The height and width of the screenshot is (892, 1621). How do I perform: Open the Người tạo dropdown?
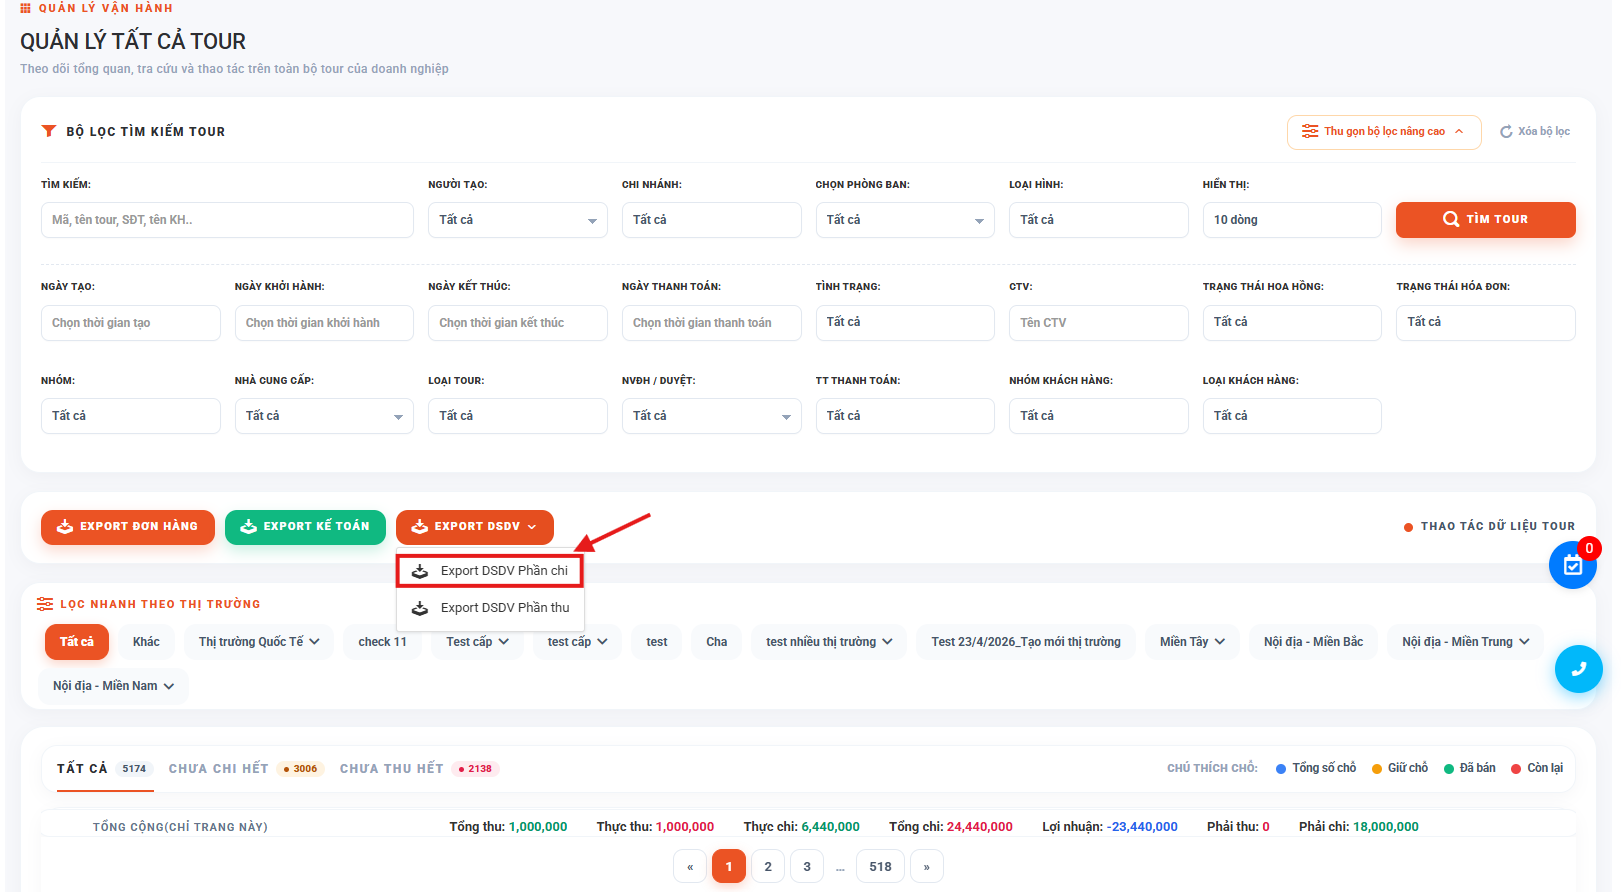click(518, 220)
